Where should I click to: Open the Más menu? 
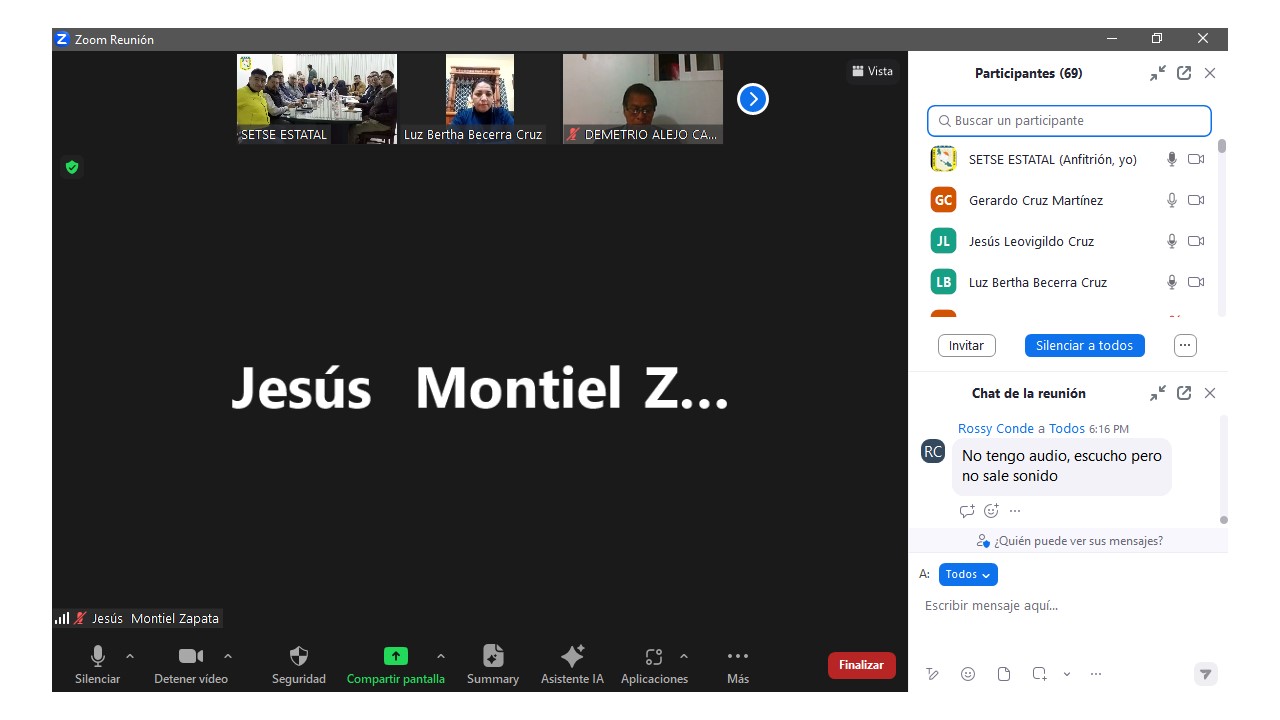[738, 657]
